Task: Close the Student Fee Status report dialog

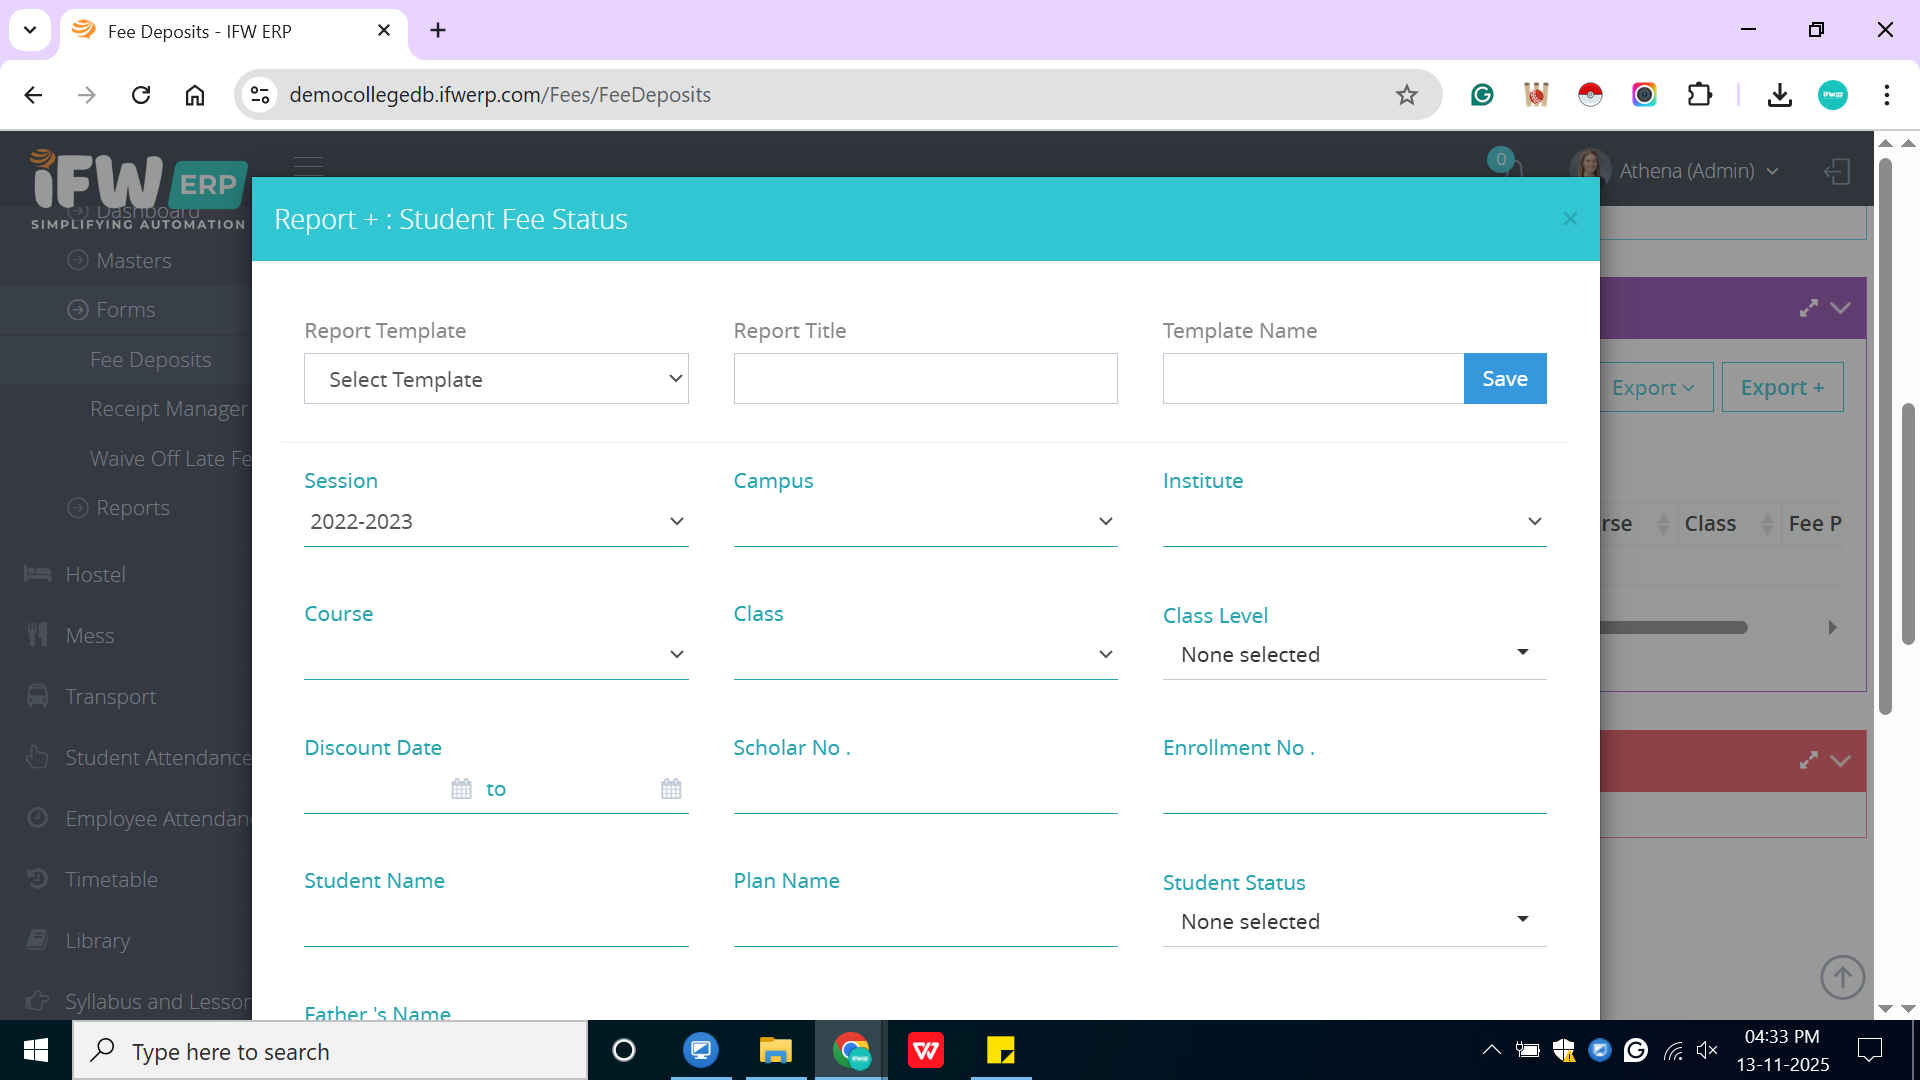Action: (1570, 219)
